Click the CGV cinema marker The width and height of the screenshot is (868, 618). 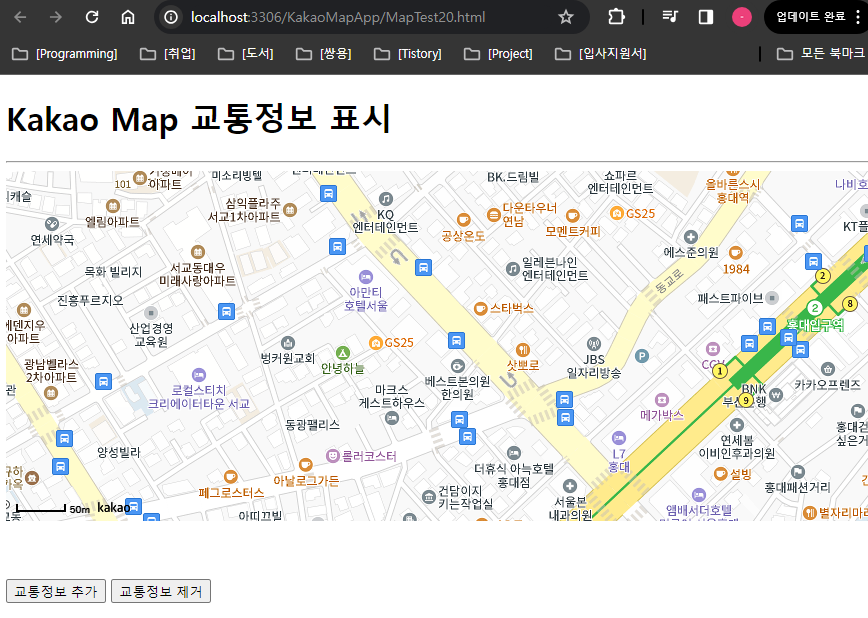click(712, 349)
